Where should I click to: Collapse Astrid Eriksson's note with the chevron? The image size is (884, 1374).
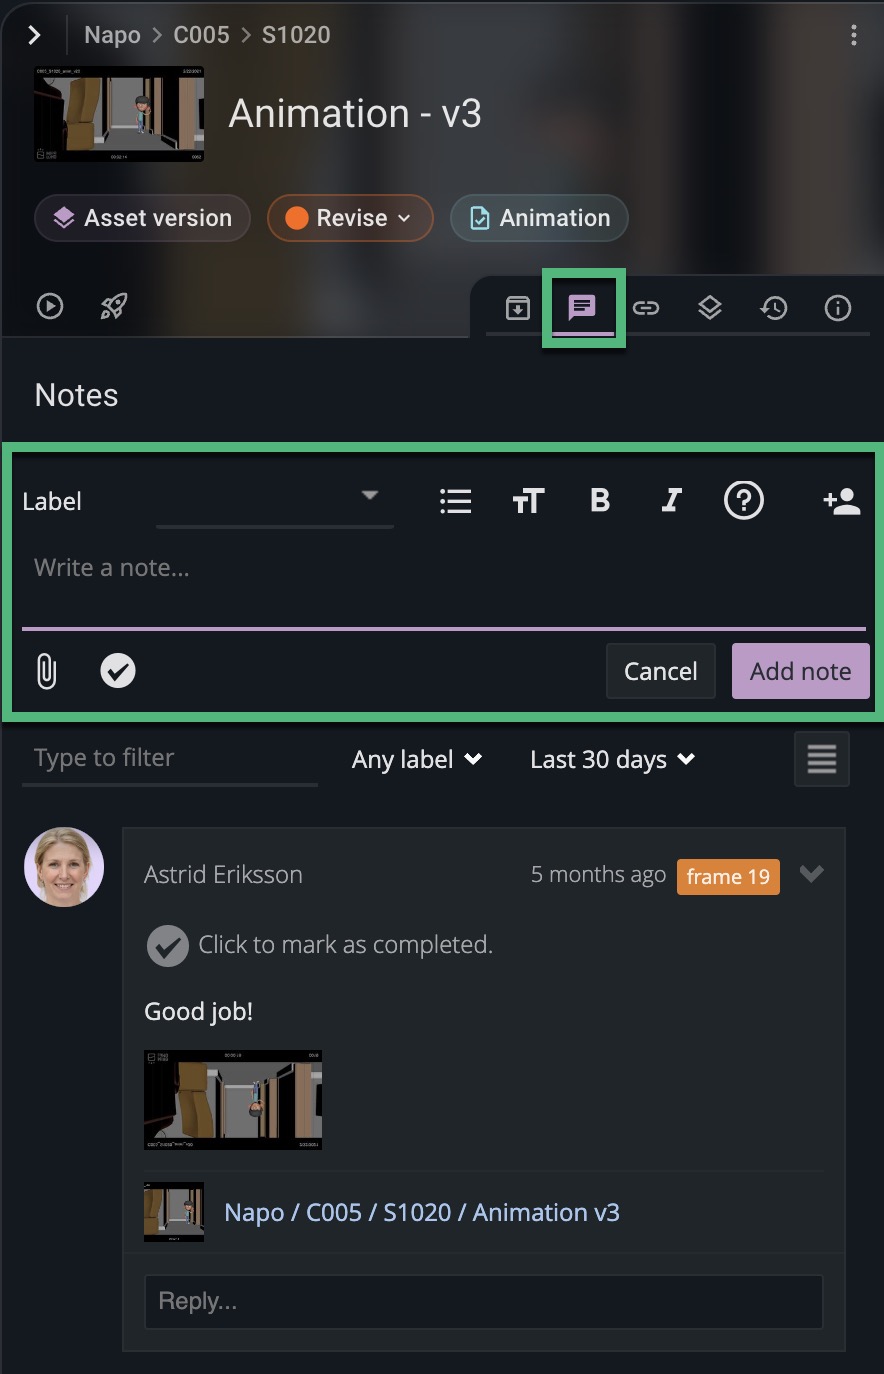[811, 874]
